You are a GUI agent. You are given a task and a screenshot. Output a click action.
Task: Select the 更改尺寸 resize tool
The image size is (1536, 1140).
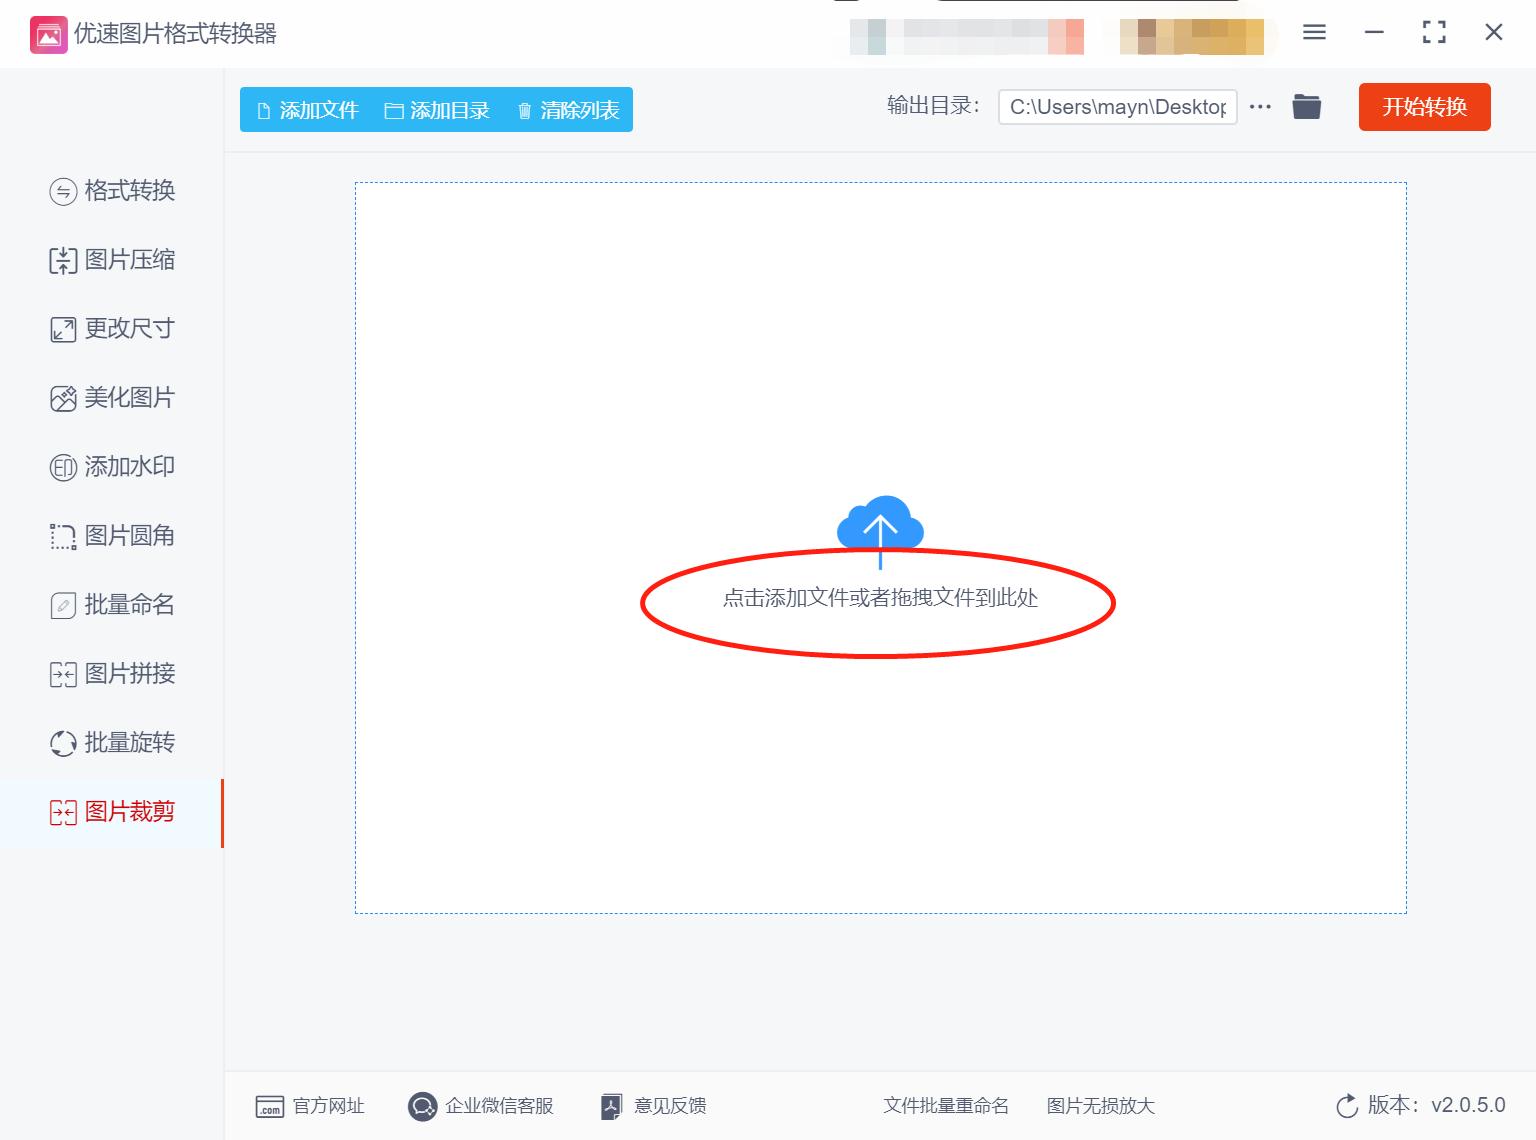click(x=112, y=328)
